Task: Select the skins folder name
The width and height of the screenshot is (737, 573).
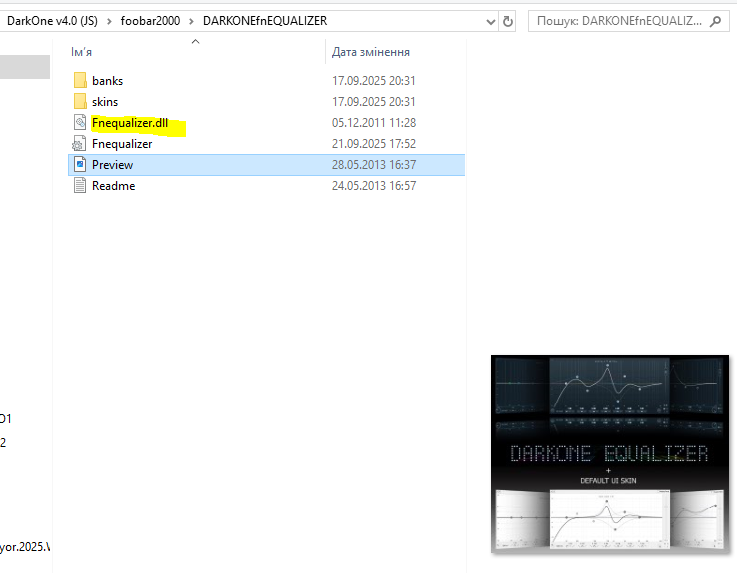Action: click(105, 102)
